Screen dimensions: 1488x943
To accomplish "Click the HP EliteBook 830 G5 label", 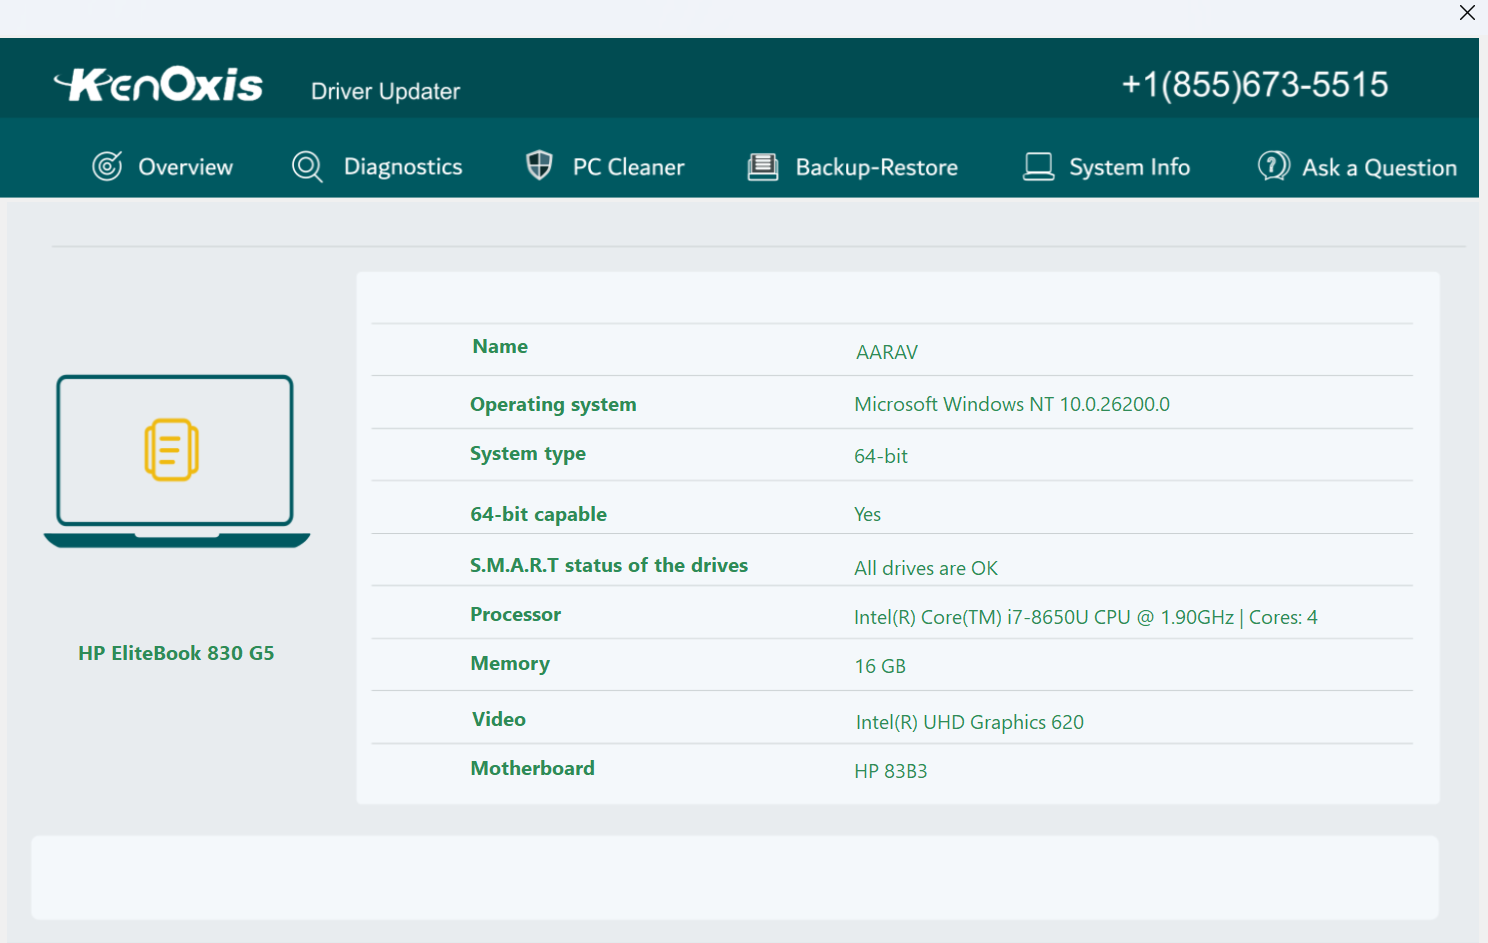I will [176, 652].
